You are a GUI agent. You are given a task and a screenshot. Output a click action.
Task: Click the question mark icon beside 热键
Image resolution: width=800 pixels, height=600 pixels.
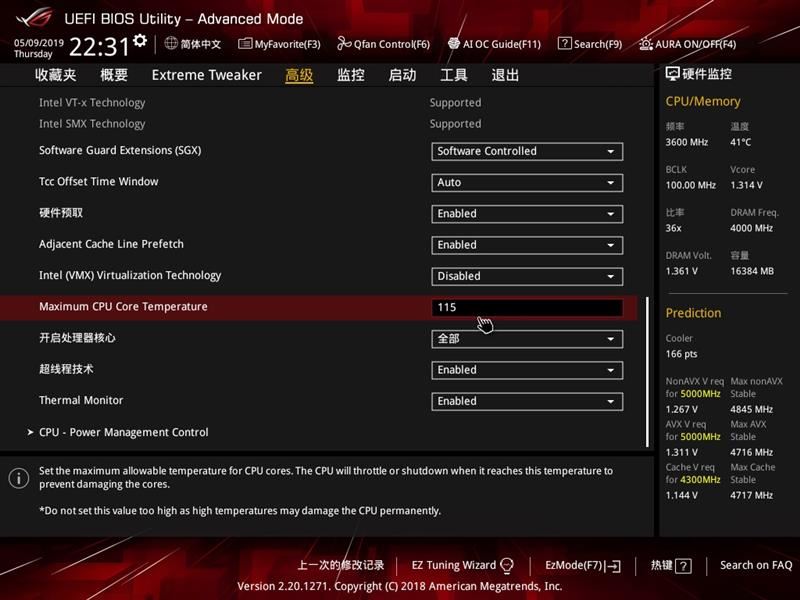683,566
